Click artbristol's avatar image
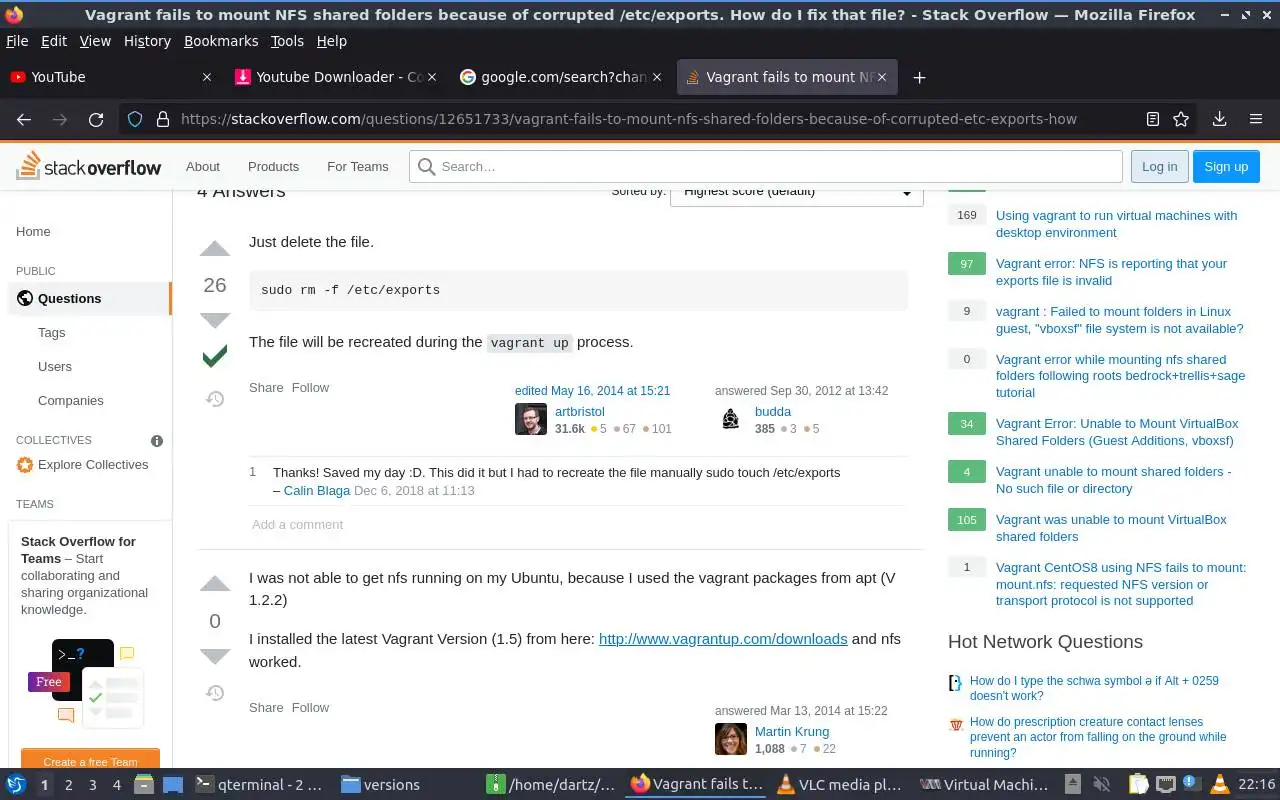This screenshot has height=800, width=1280. click(x=531, y=419)
